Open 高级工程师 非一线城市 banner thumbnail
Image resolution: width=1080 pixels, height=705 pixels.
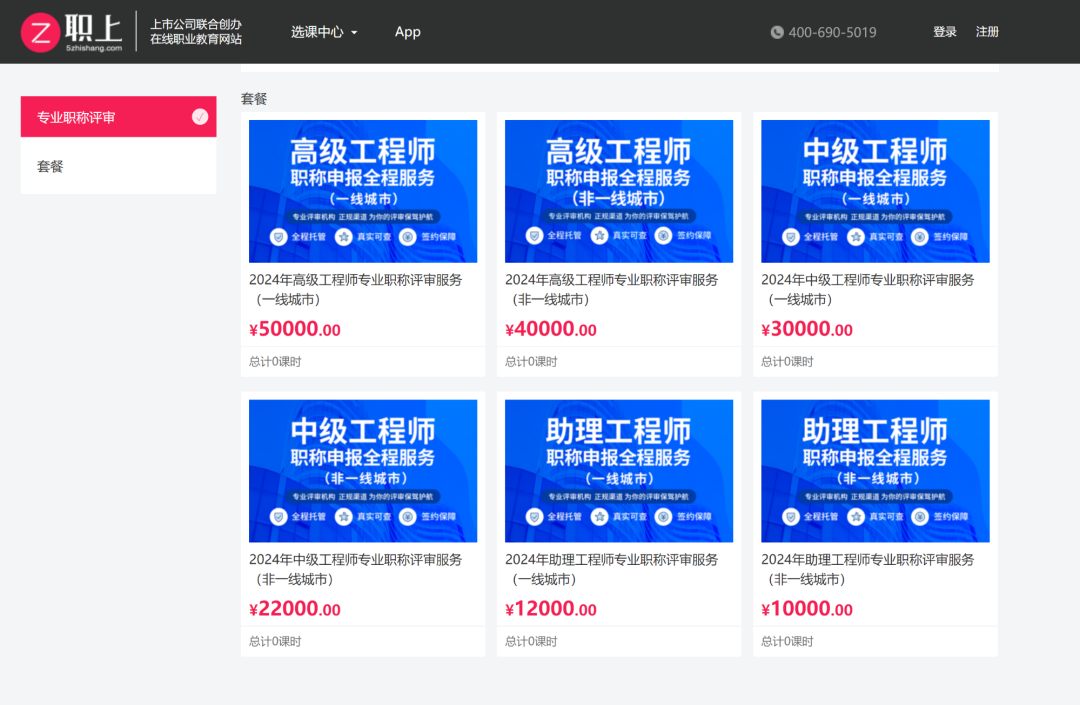coord(618,191)
